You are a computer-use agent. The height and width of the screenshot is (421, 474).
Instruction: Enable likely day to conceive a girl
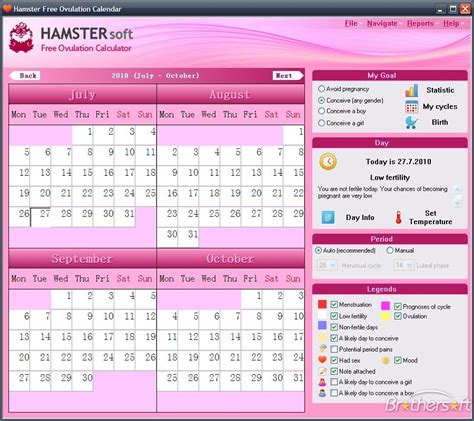coord(334,382)
